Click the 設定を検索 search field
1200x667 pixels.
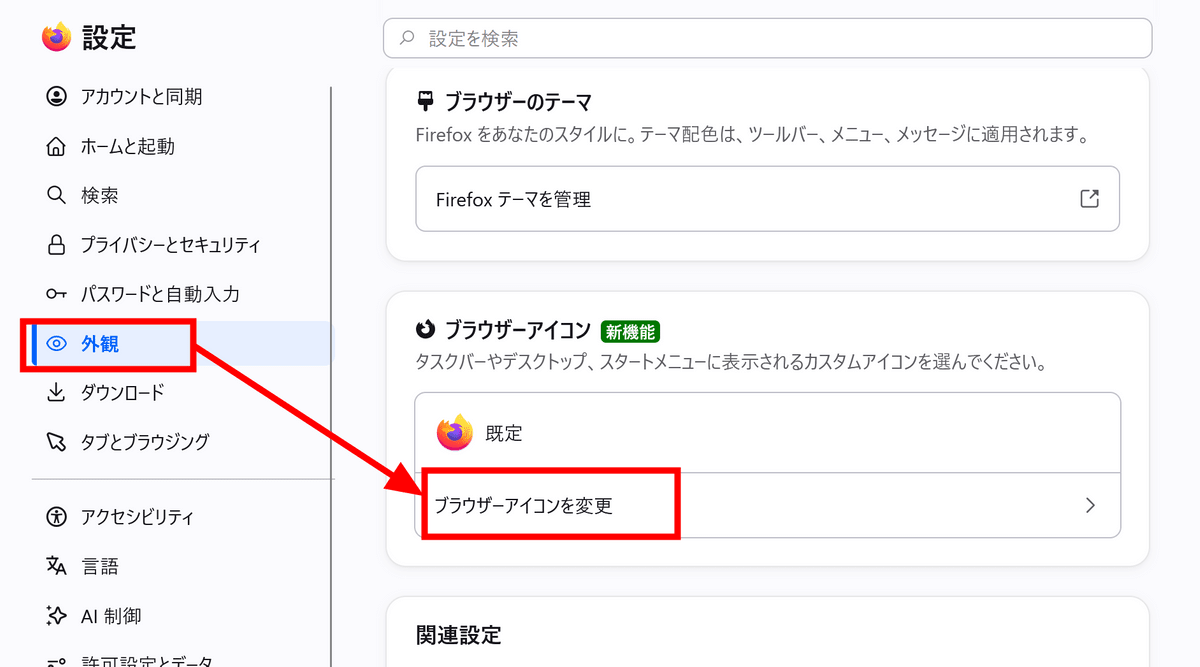pyautogui.click(x=767, y=39)
